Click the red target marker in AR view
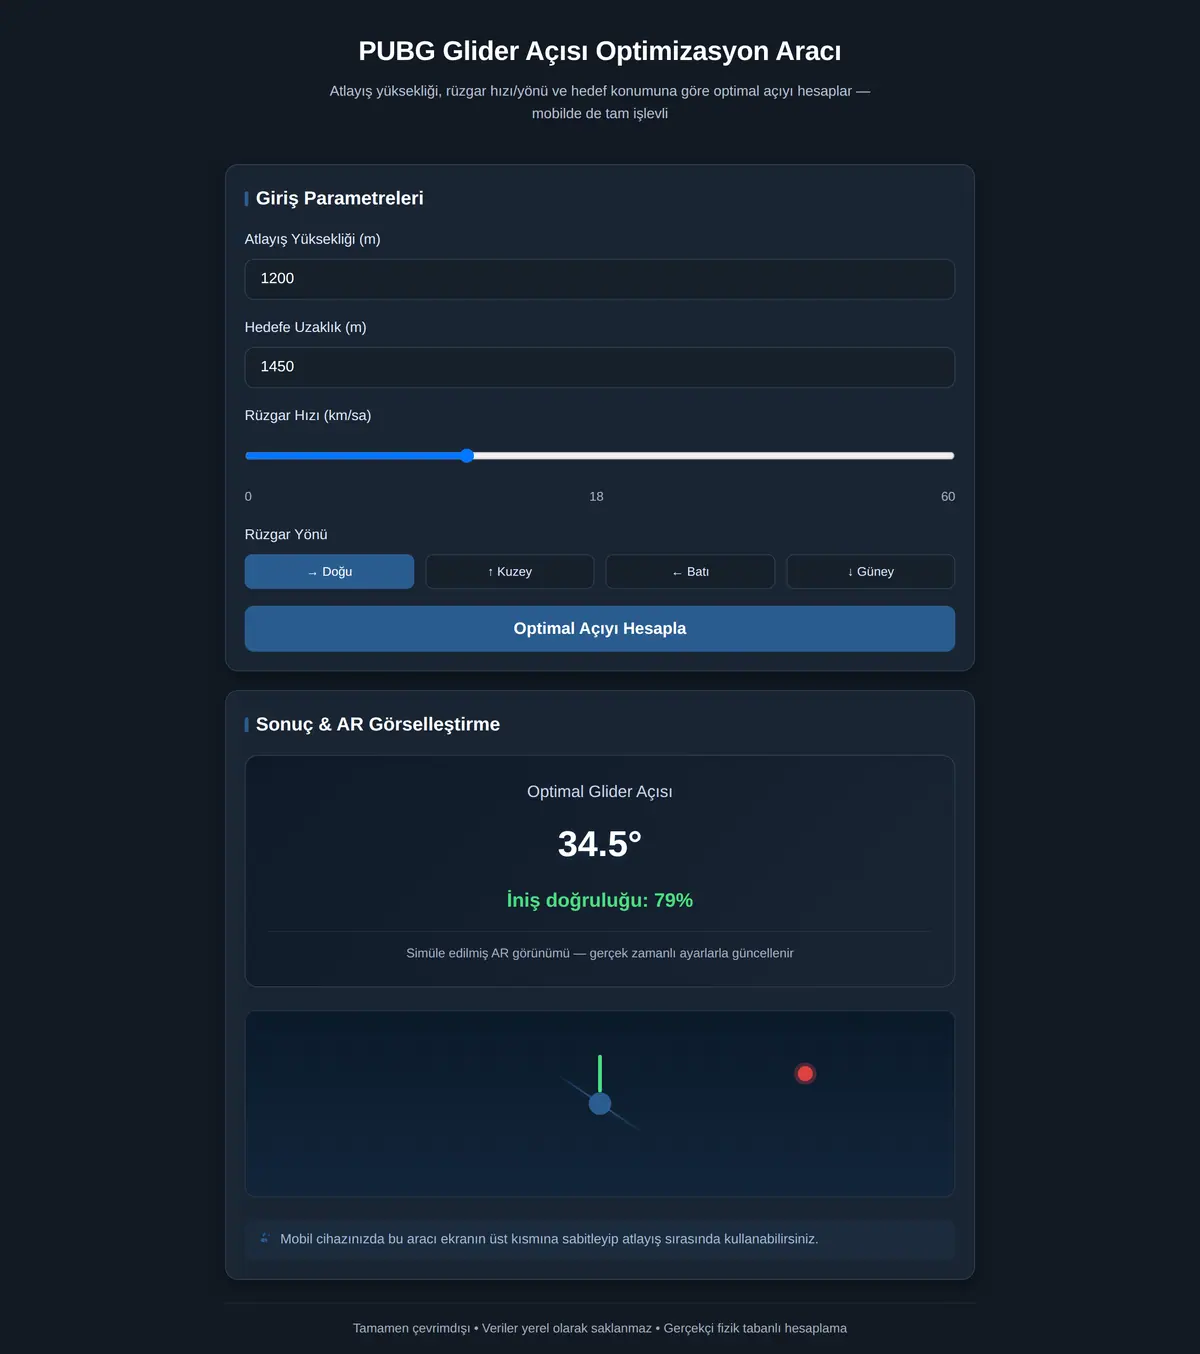The image size is (1200, 1354). 805,1074
